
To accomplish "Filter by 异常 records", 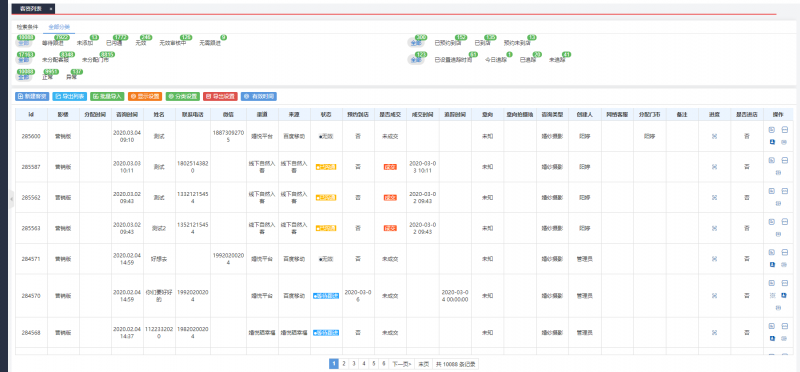I will 71,77.
